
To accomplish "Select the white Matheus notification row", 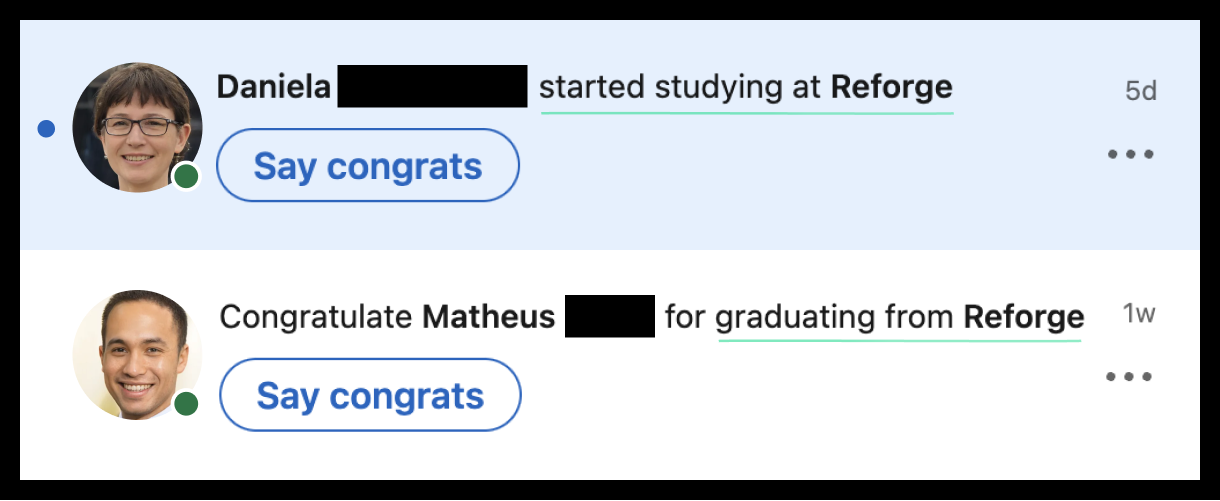I will [610, 365].
